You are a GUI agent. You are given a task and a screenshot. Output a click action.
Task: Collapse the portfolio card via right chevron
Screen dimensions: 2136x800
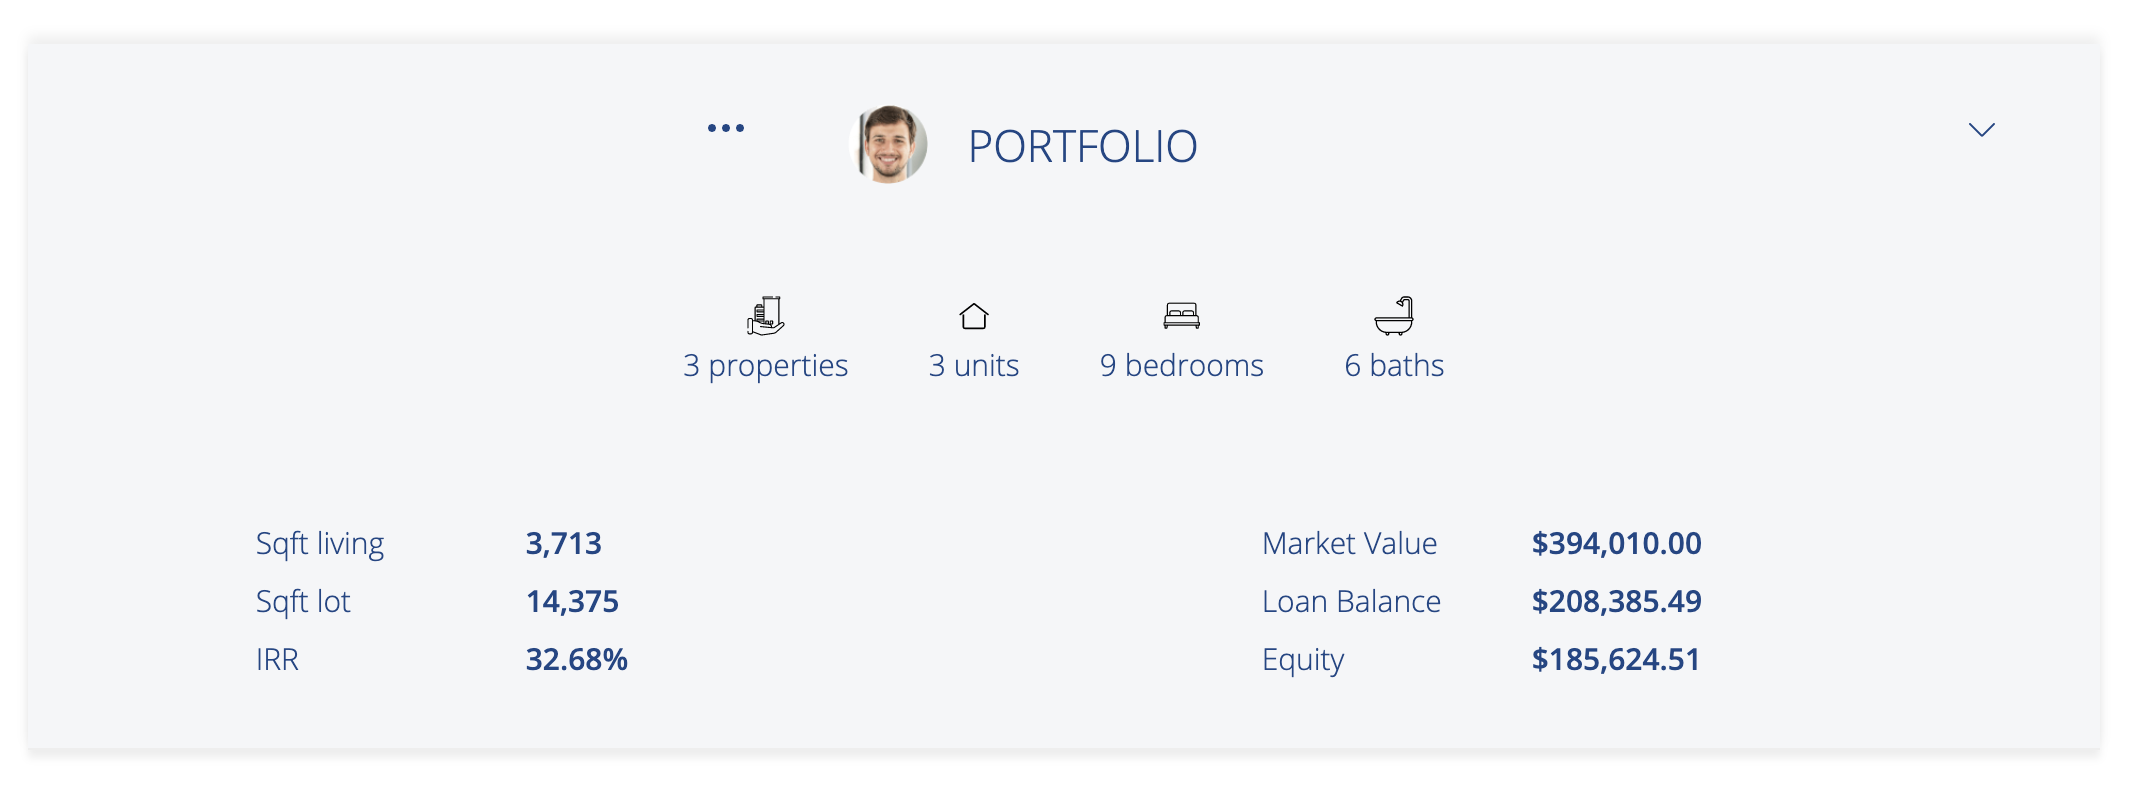click(1982, 128)
